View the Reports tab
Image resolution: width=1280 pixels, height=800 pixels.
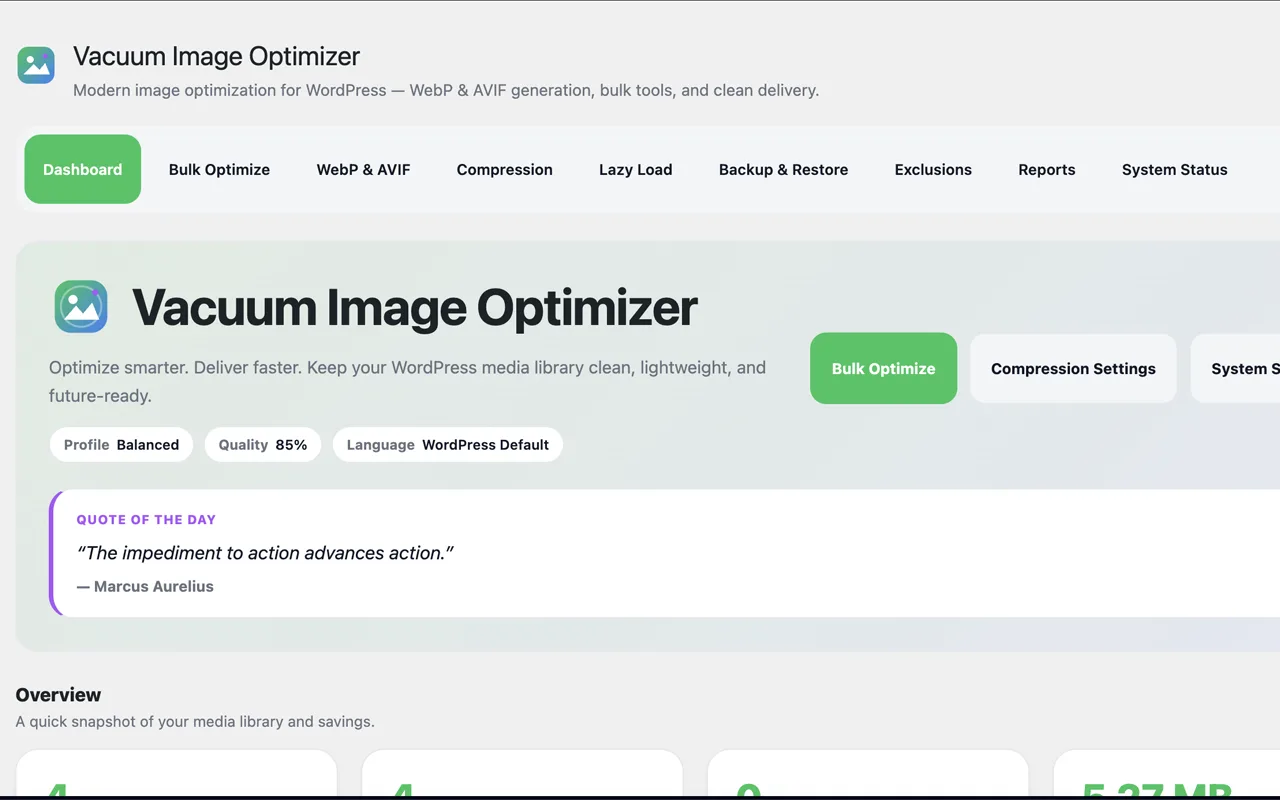click(x=1047, y=169)
